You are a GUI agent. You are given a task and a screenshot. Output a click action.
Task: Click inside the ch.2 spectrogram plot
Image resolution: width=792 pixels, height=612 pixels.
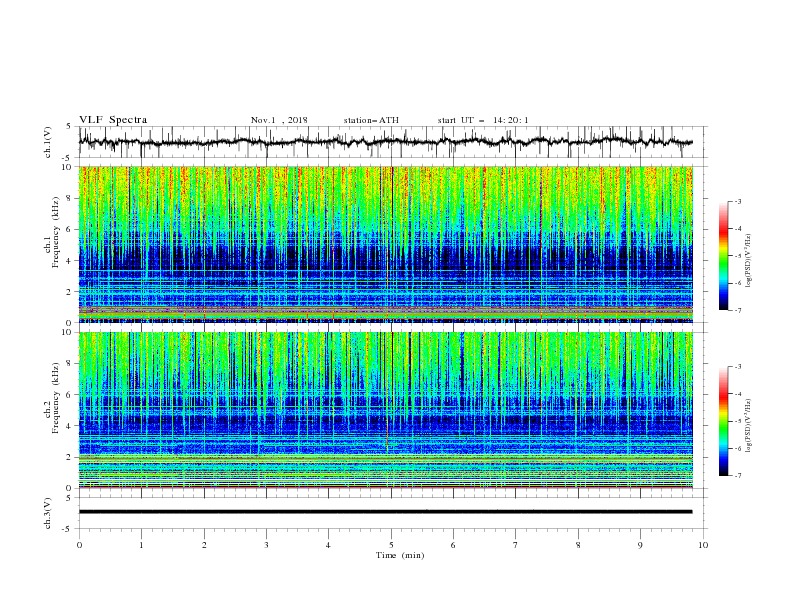click(386, 410)
